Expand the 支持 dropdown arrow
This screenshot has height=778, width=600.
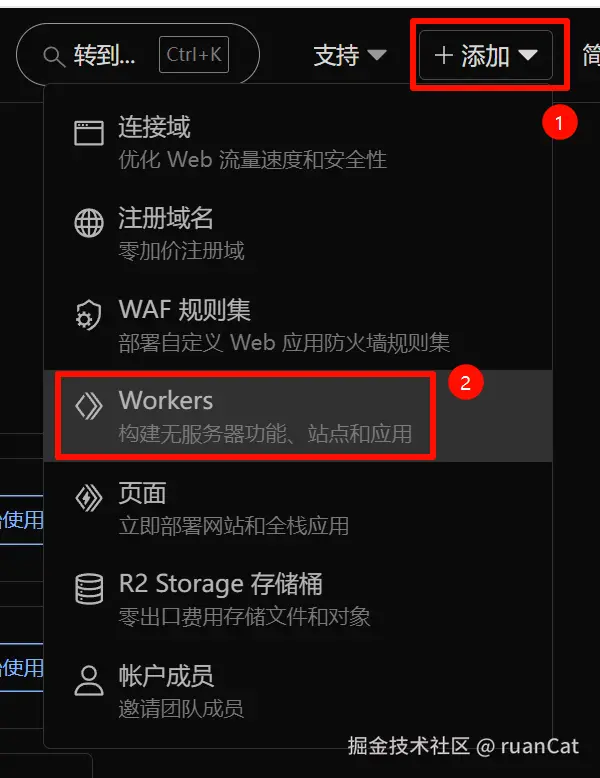[377, 55]
